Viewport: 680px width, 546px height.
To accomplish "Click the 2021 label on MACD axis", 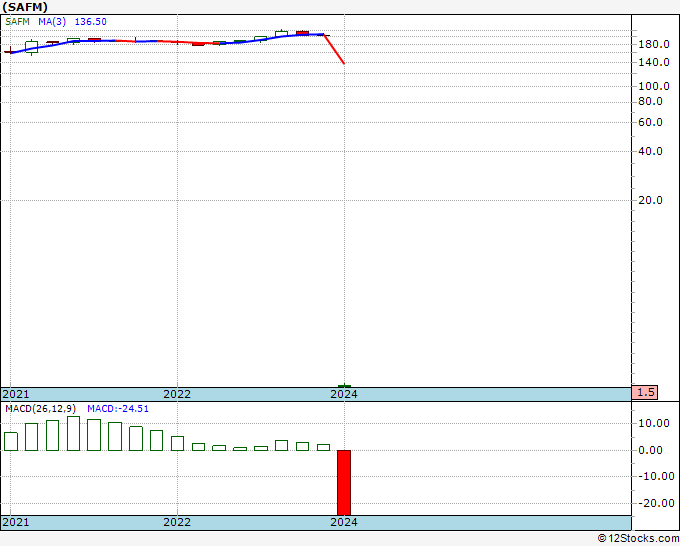I will [x=16, y=522].
